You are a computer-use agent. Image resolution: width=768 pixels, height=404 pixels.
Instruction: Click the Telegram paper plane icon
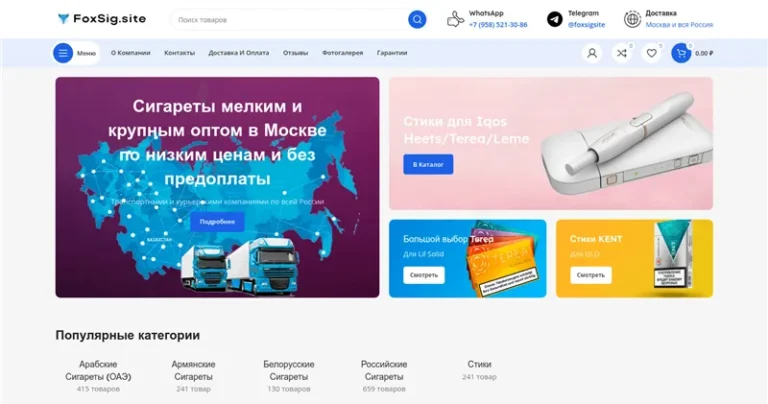(x=554, y=20)
